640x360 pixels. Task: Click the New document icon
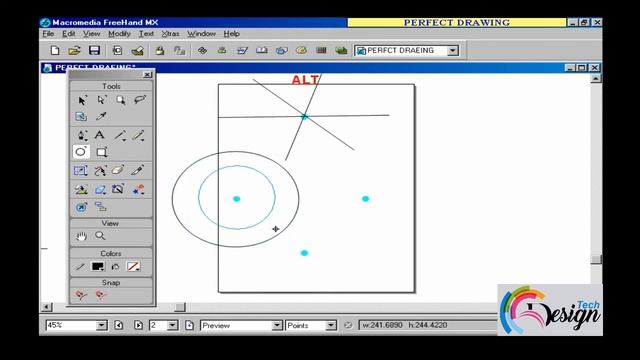click(x=55, y=50)
